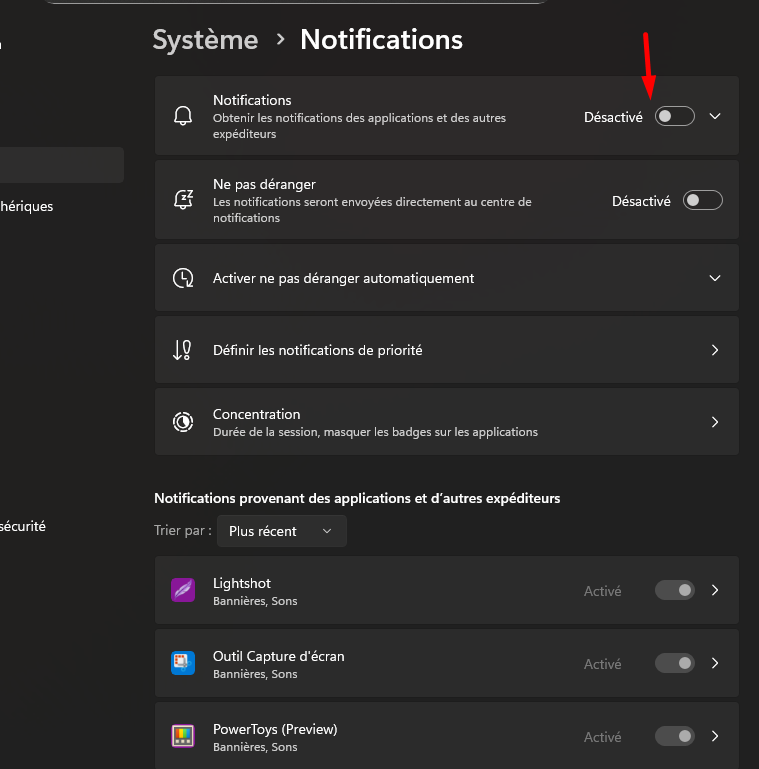Toggle Outil Capture d'écran notifications switch
This screenshot has height=769, width=759.
tap(675, 663)
